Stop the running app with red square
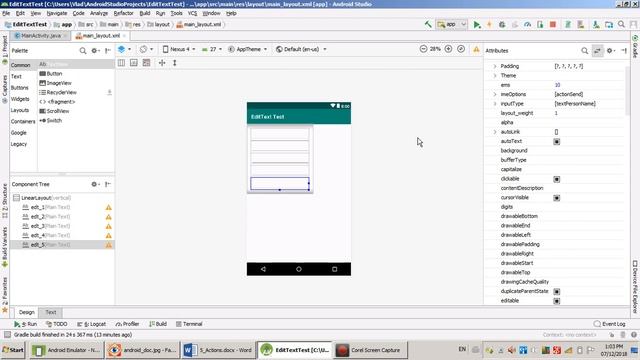This screenshot has height=360, width=640. pyautogui.click(x=553, y=24)
